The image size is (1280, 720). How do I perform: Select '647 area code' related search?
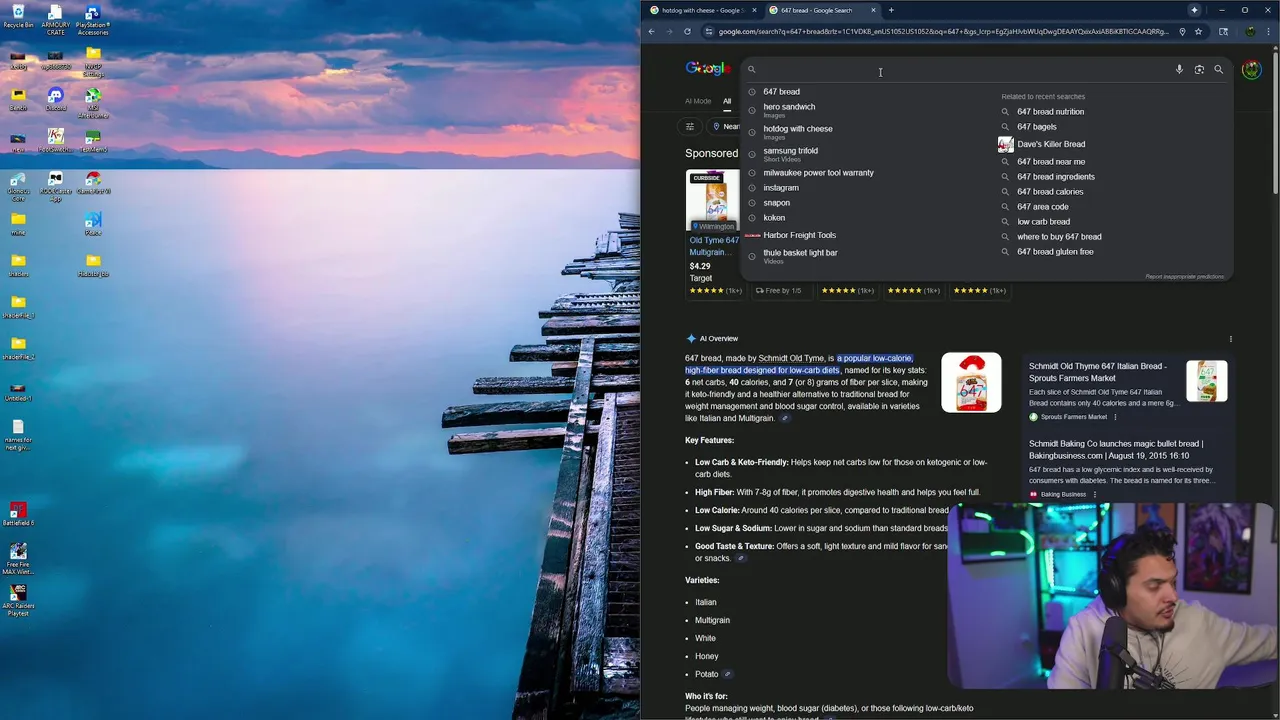point(1042,207)
